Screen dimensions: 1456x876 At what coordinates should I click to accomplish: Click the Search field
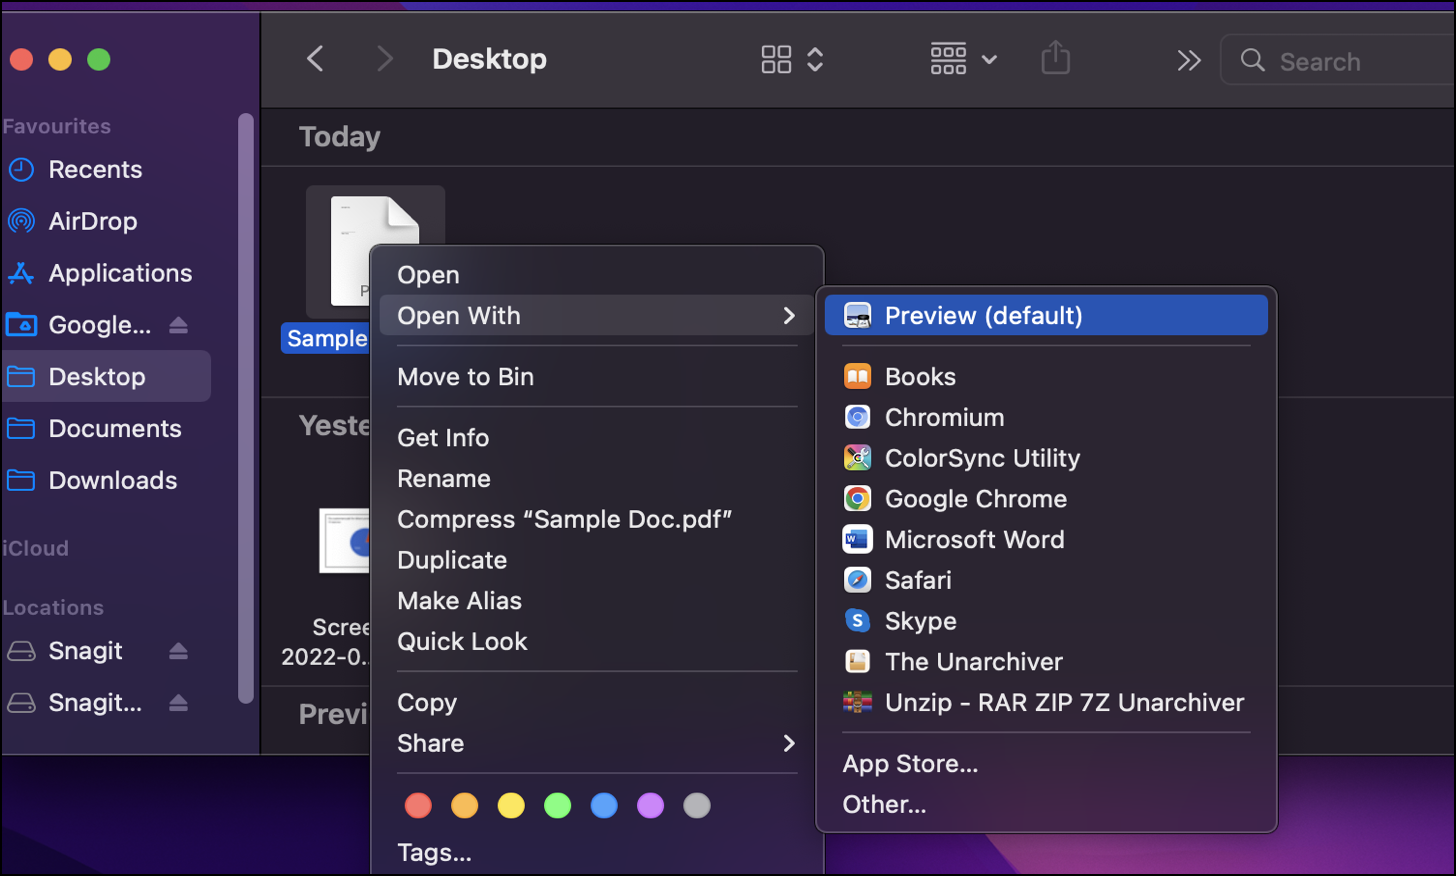point(1338,61)
